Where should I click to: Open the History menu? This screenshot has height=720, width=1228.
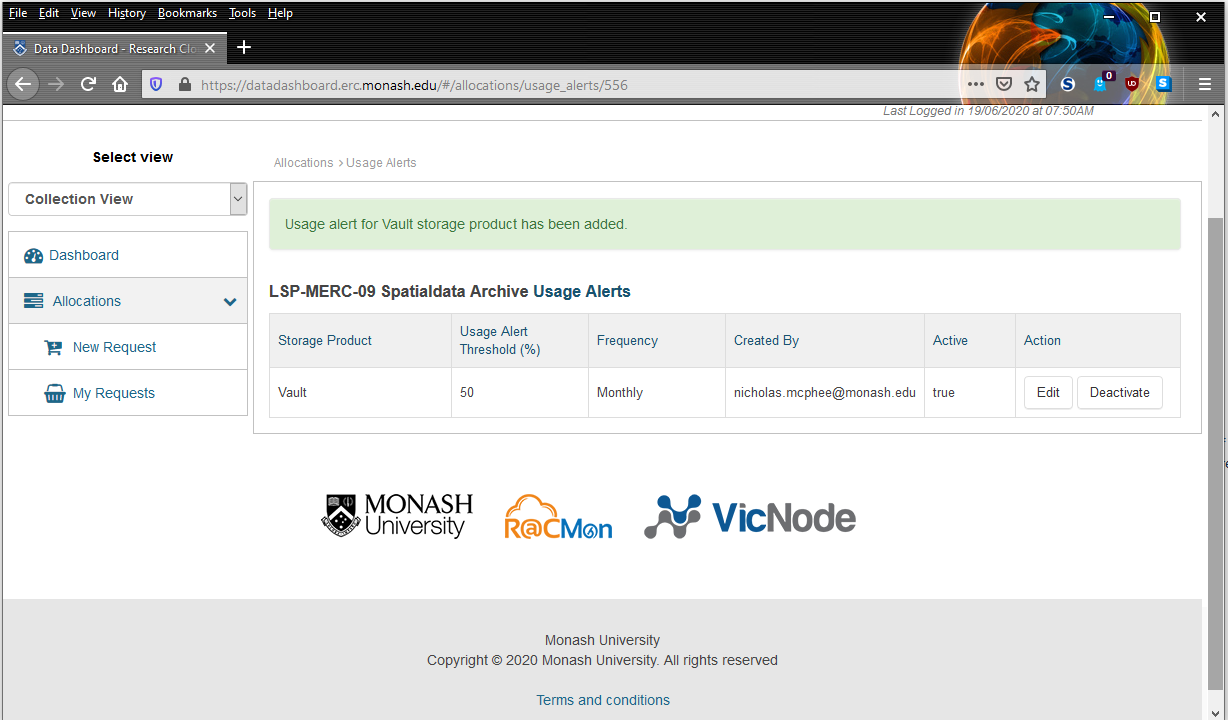(127, 13)
